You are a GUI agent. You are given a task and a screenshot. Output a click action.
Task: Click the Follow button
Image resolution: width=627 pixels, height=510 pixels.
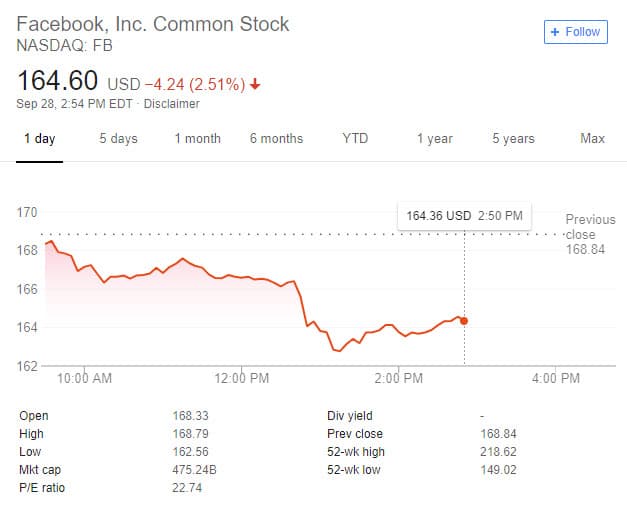coord(575,32)
